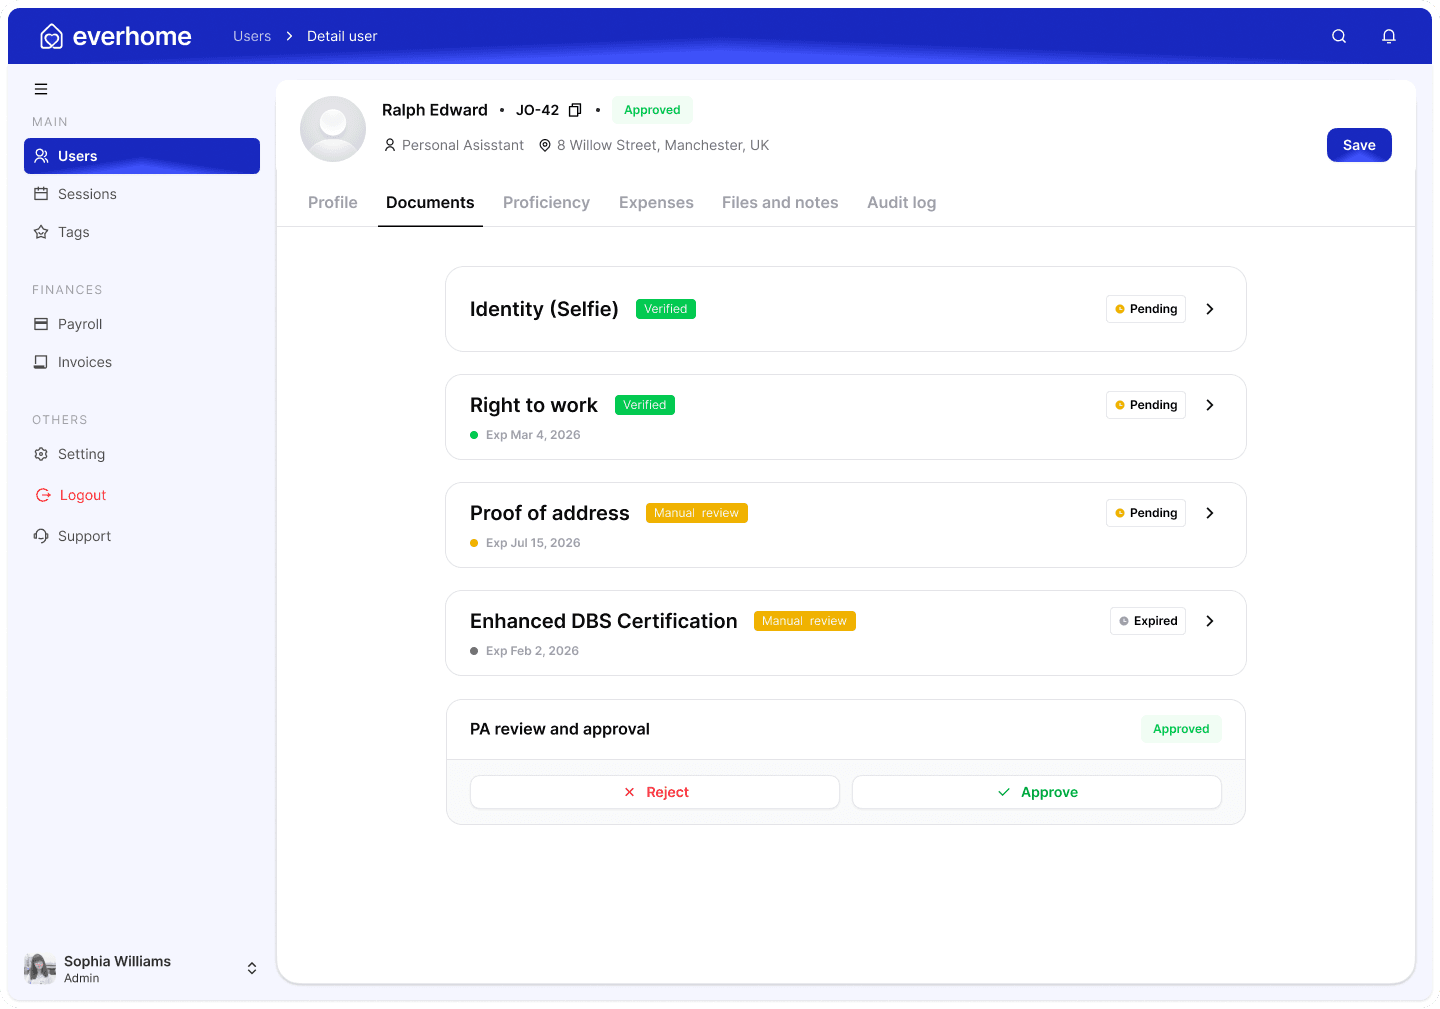Select the Documents tab
The height and width of the screenshot is (1009, 1440).
click(x=430, y=202)
